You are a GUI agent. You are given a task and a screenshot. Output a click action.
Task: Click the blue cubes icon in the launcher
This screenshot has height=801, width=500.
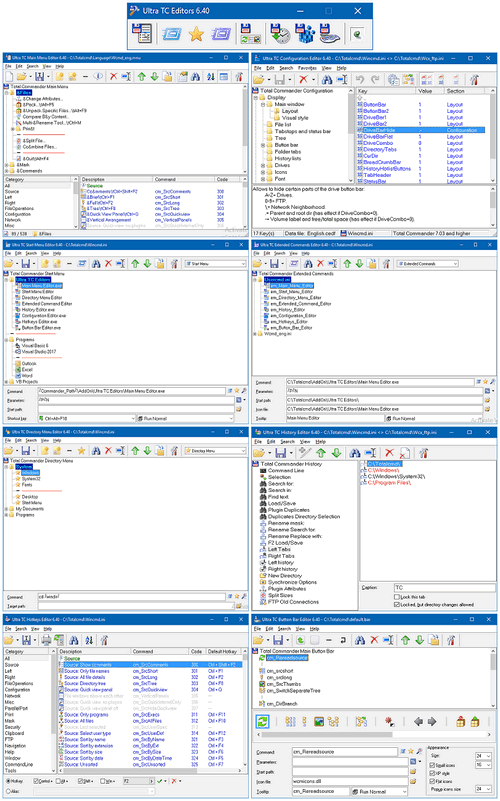305,34
